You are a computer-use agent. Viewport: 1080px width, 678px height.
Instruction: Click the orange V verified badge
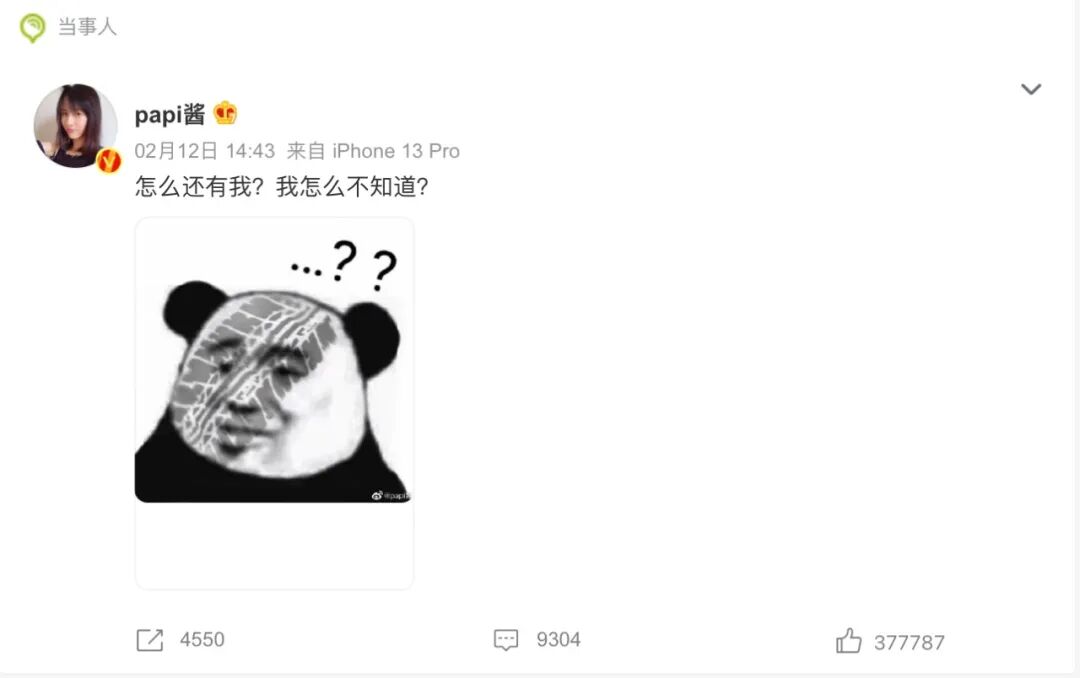pyautogui.click(x=108, y=161)
